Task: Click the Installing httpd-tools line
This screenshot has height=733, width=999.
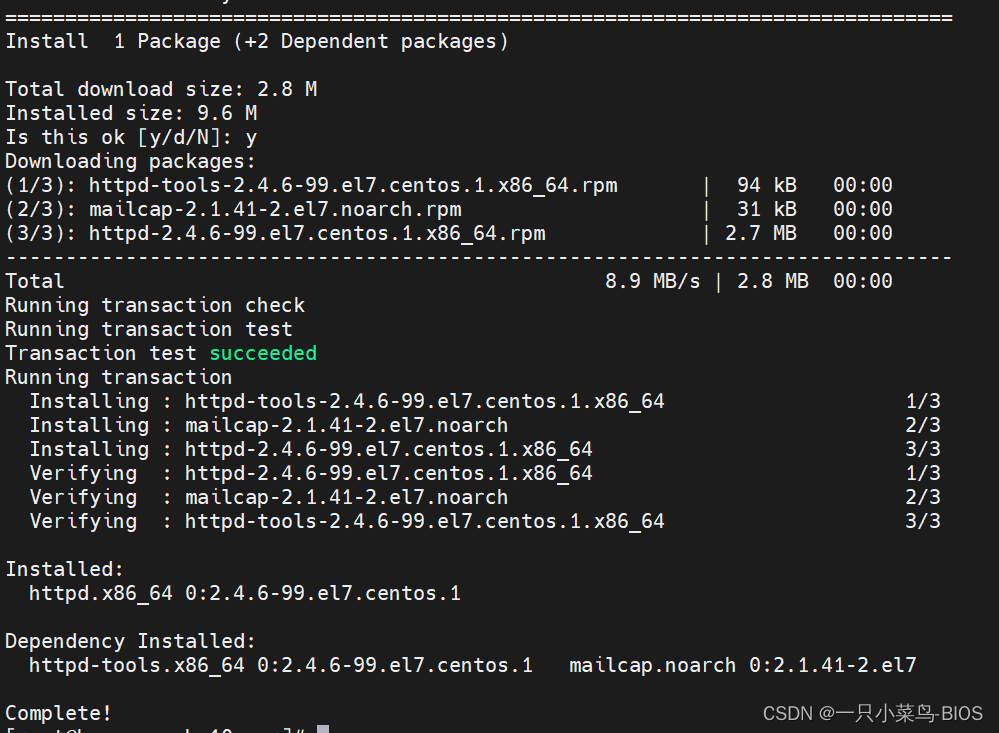Action: (x=485, y=402)
